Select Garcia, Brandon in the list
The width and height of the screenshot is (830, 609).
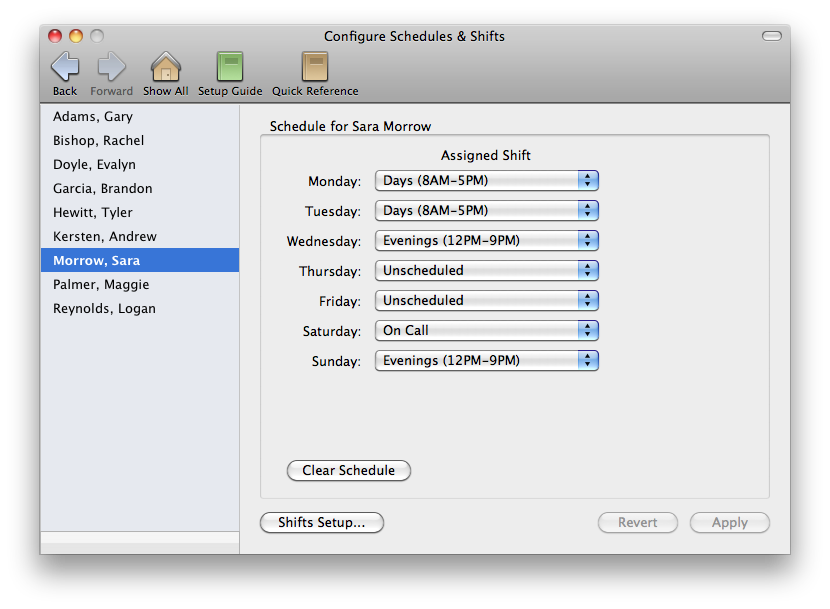140,189
